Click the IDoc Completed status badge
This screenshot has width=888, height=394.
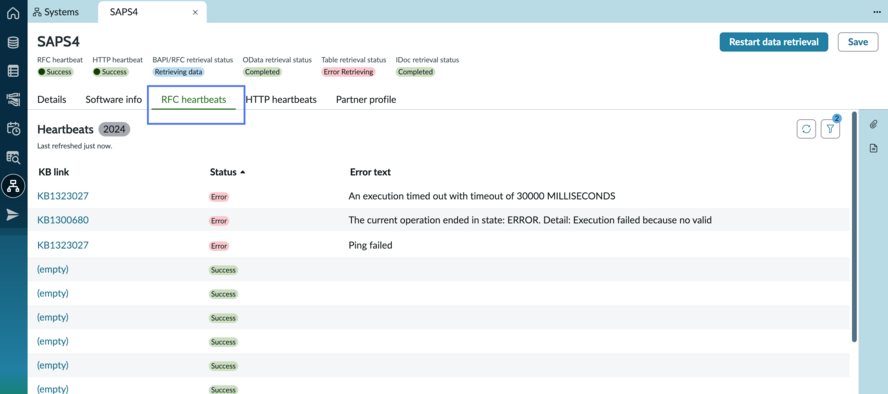click(x=415, y=72)
